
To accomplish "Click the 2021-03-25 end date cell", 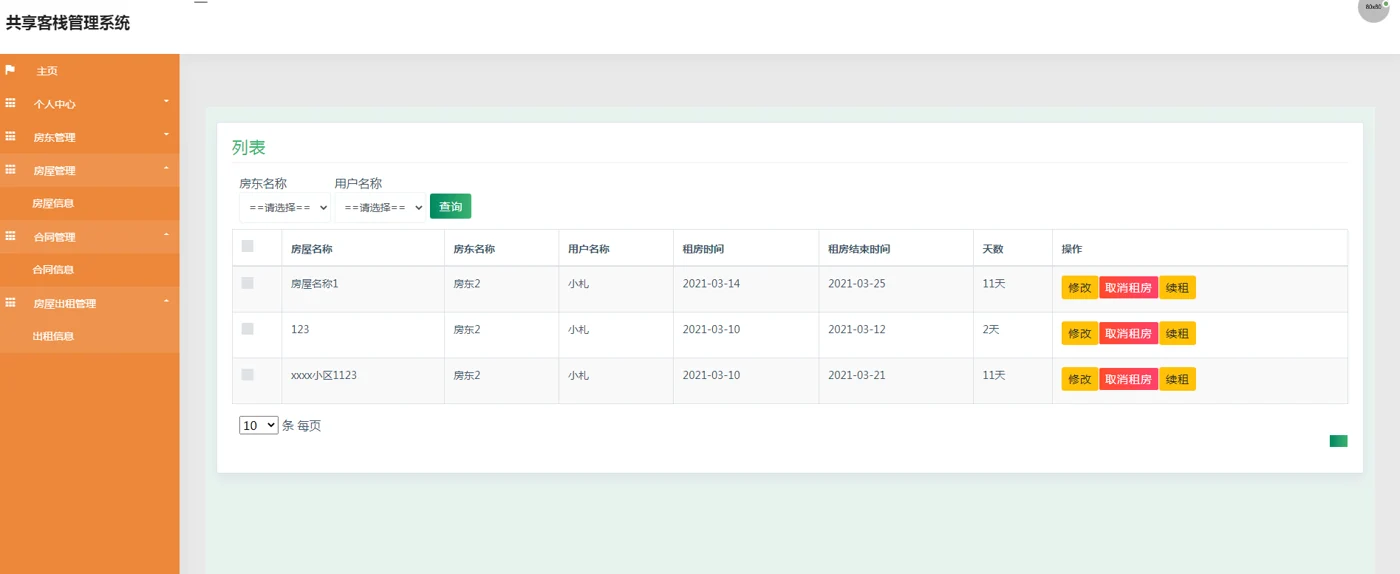I will tap(857, 284).
